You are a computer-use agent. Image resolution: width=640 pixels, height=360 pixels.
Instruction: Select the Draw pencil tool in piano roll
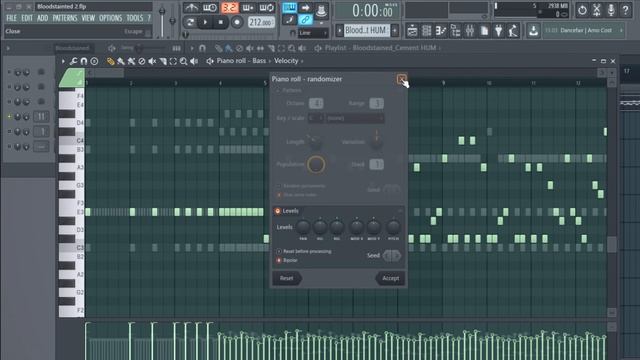pyautogui.click(x=111, y=62)
